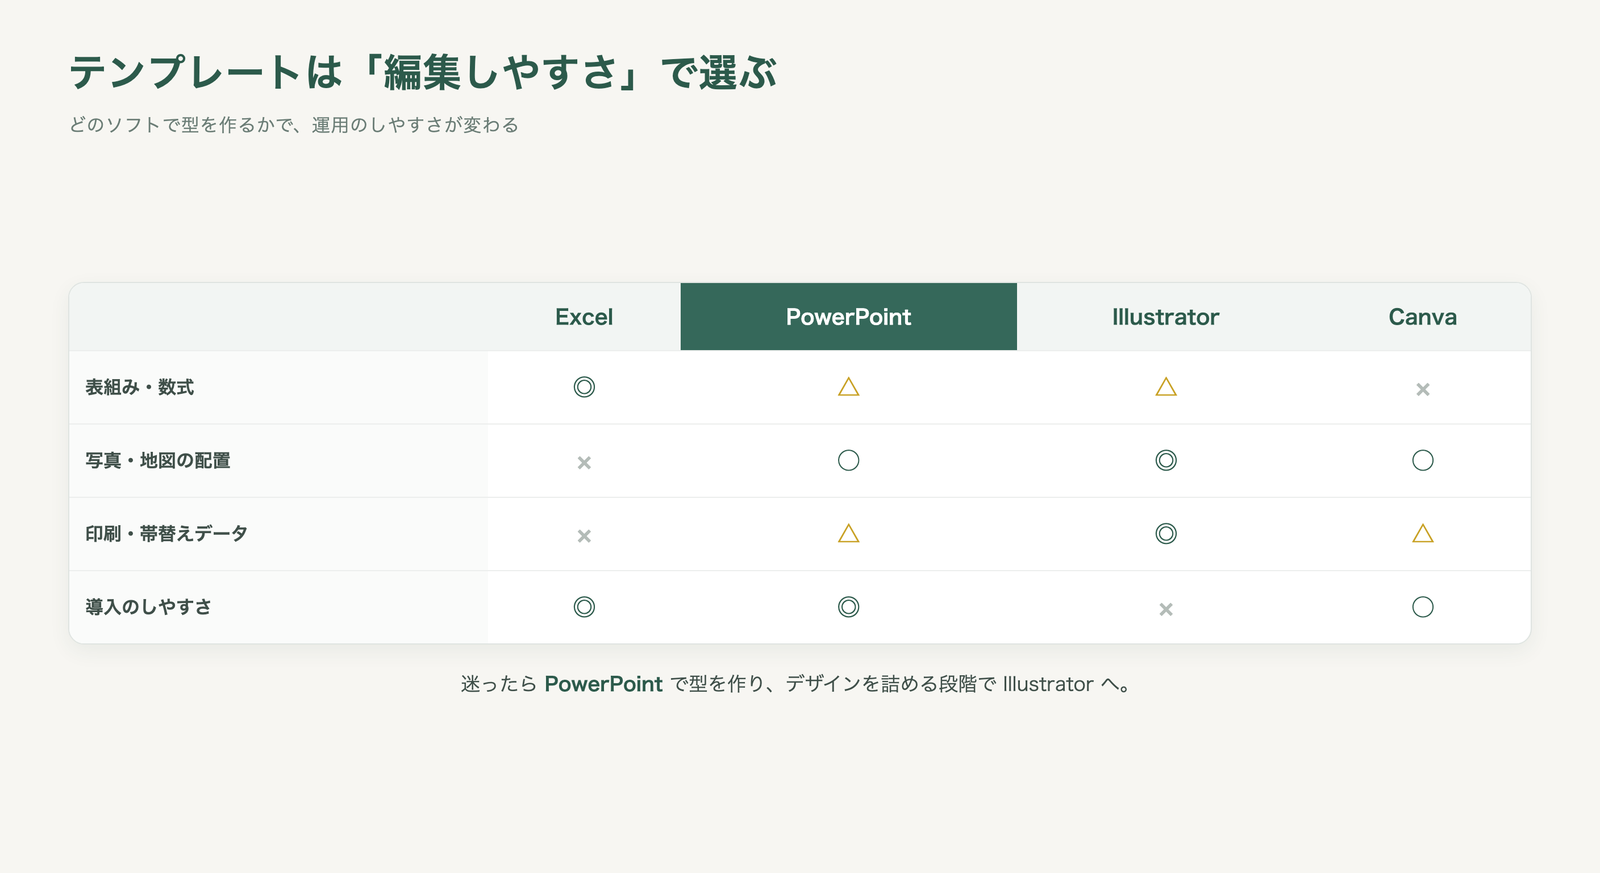Click the heading テンプレートは「編集しやすさ」で選ぶ
The image size is (1600, 873).
(x=423, y=73)
